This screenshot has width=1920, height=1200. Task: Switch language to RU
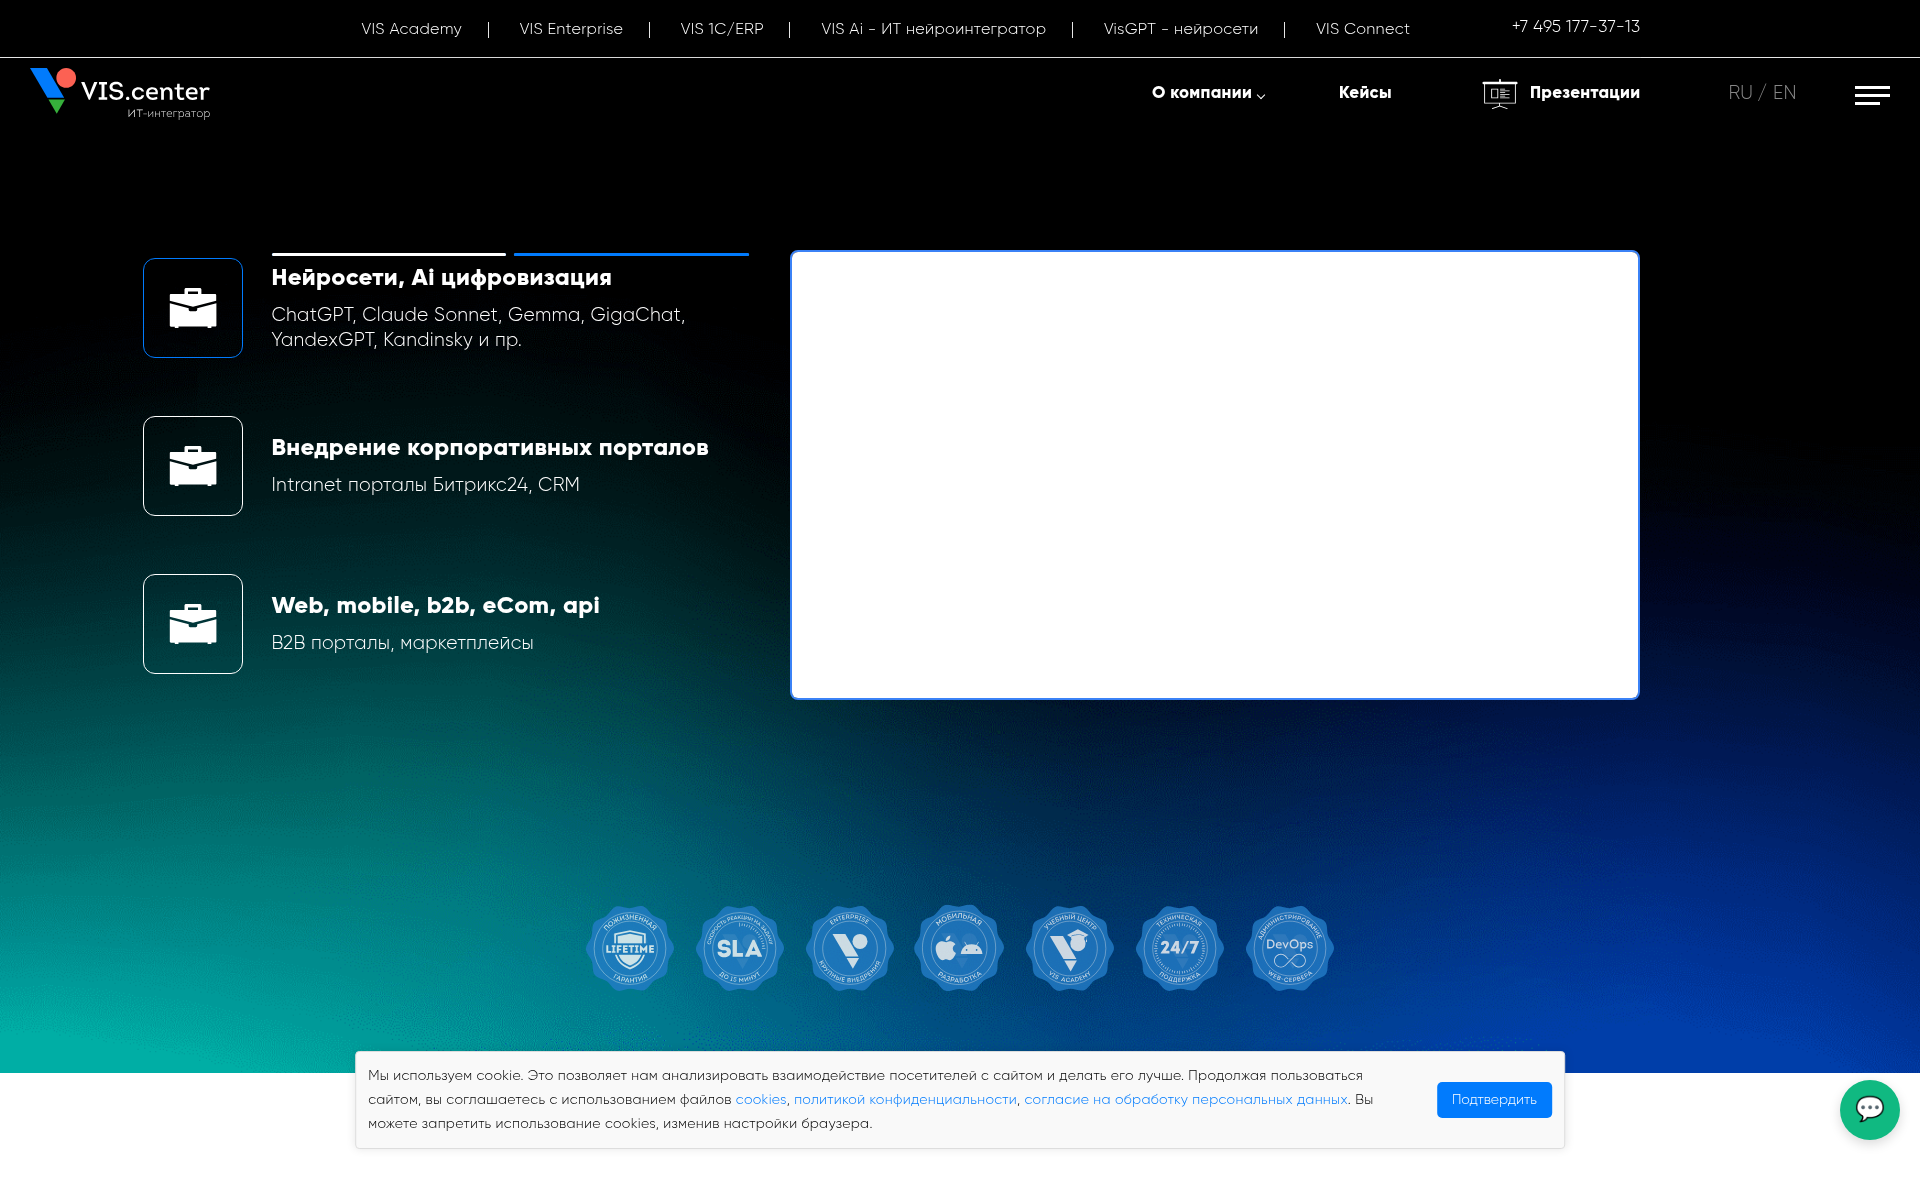pos(1740,92)
